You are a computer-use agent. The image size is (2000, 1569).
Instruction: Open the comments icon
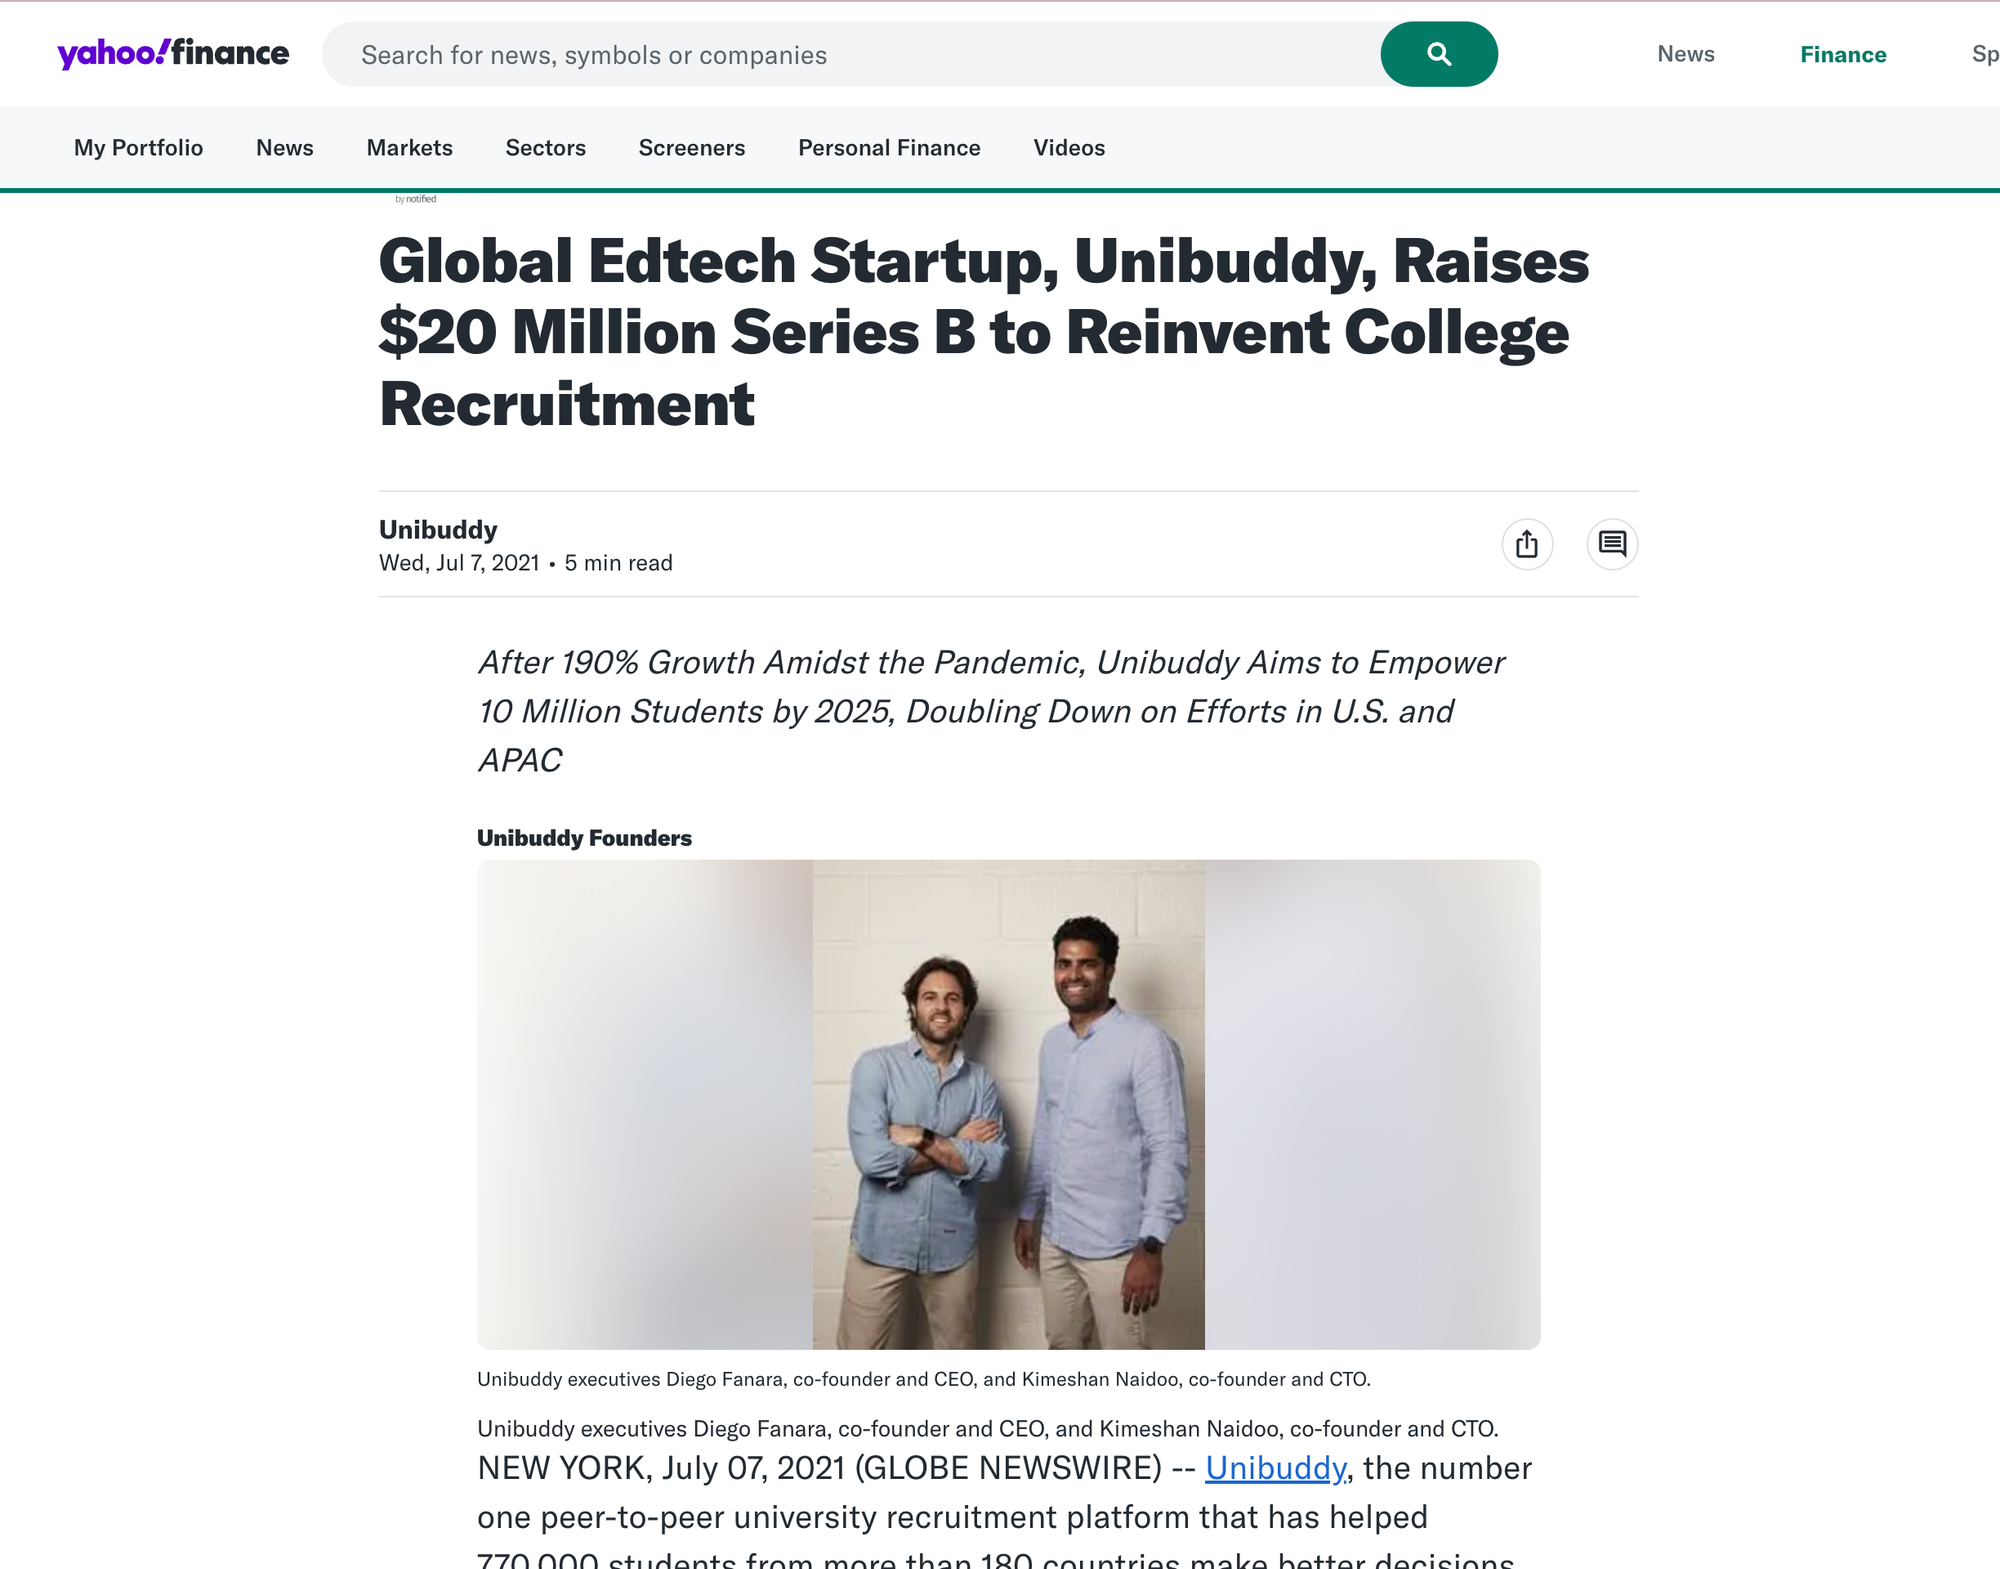[x=1612, y=544]
